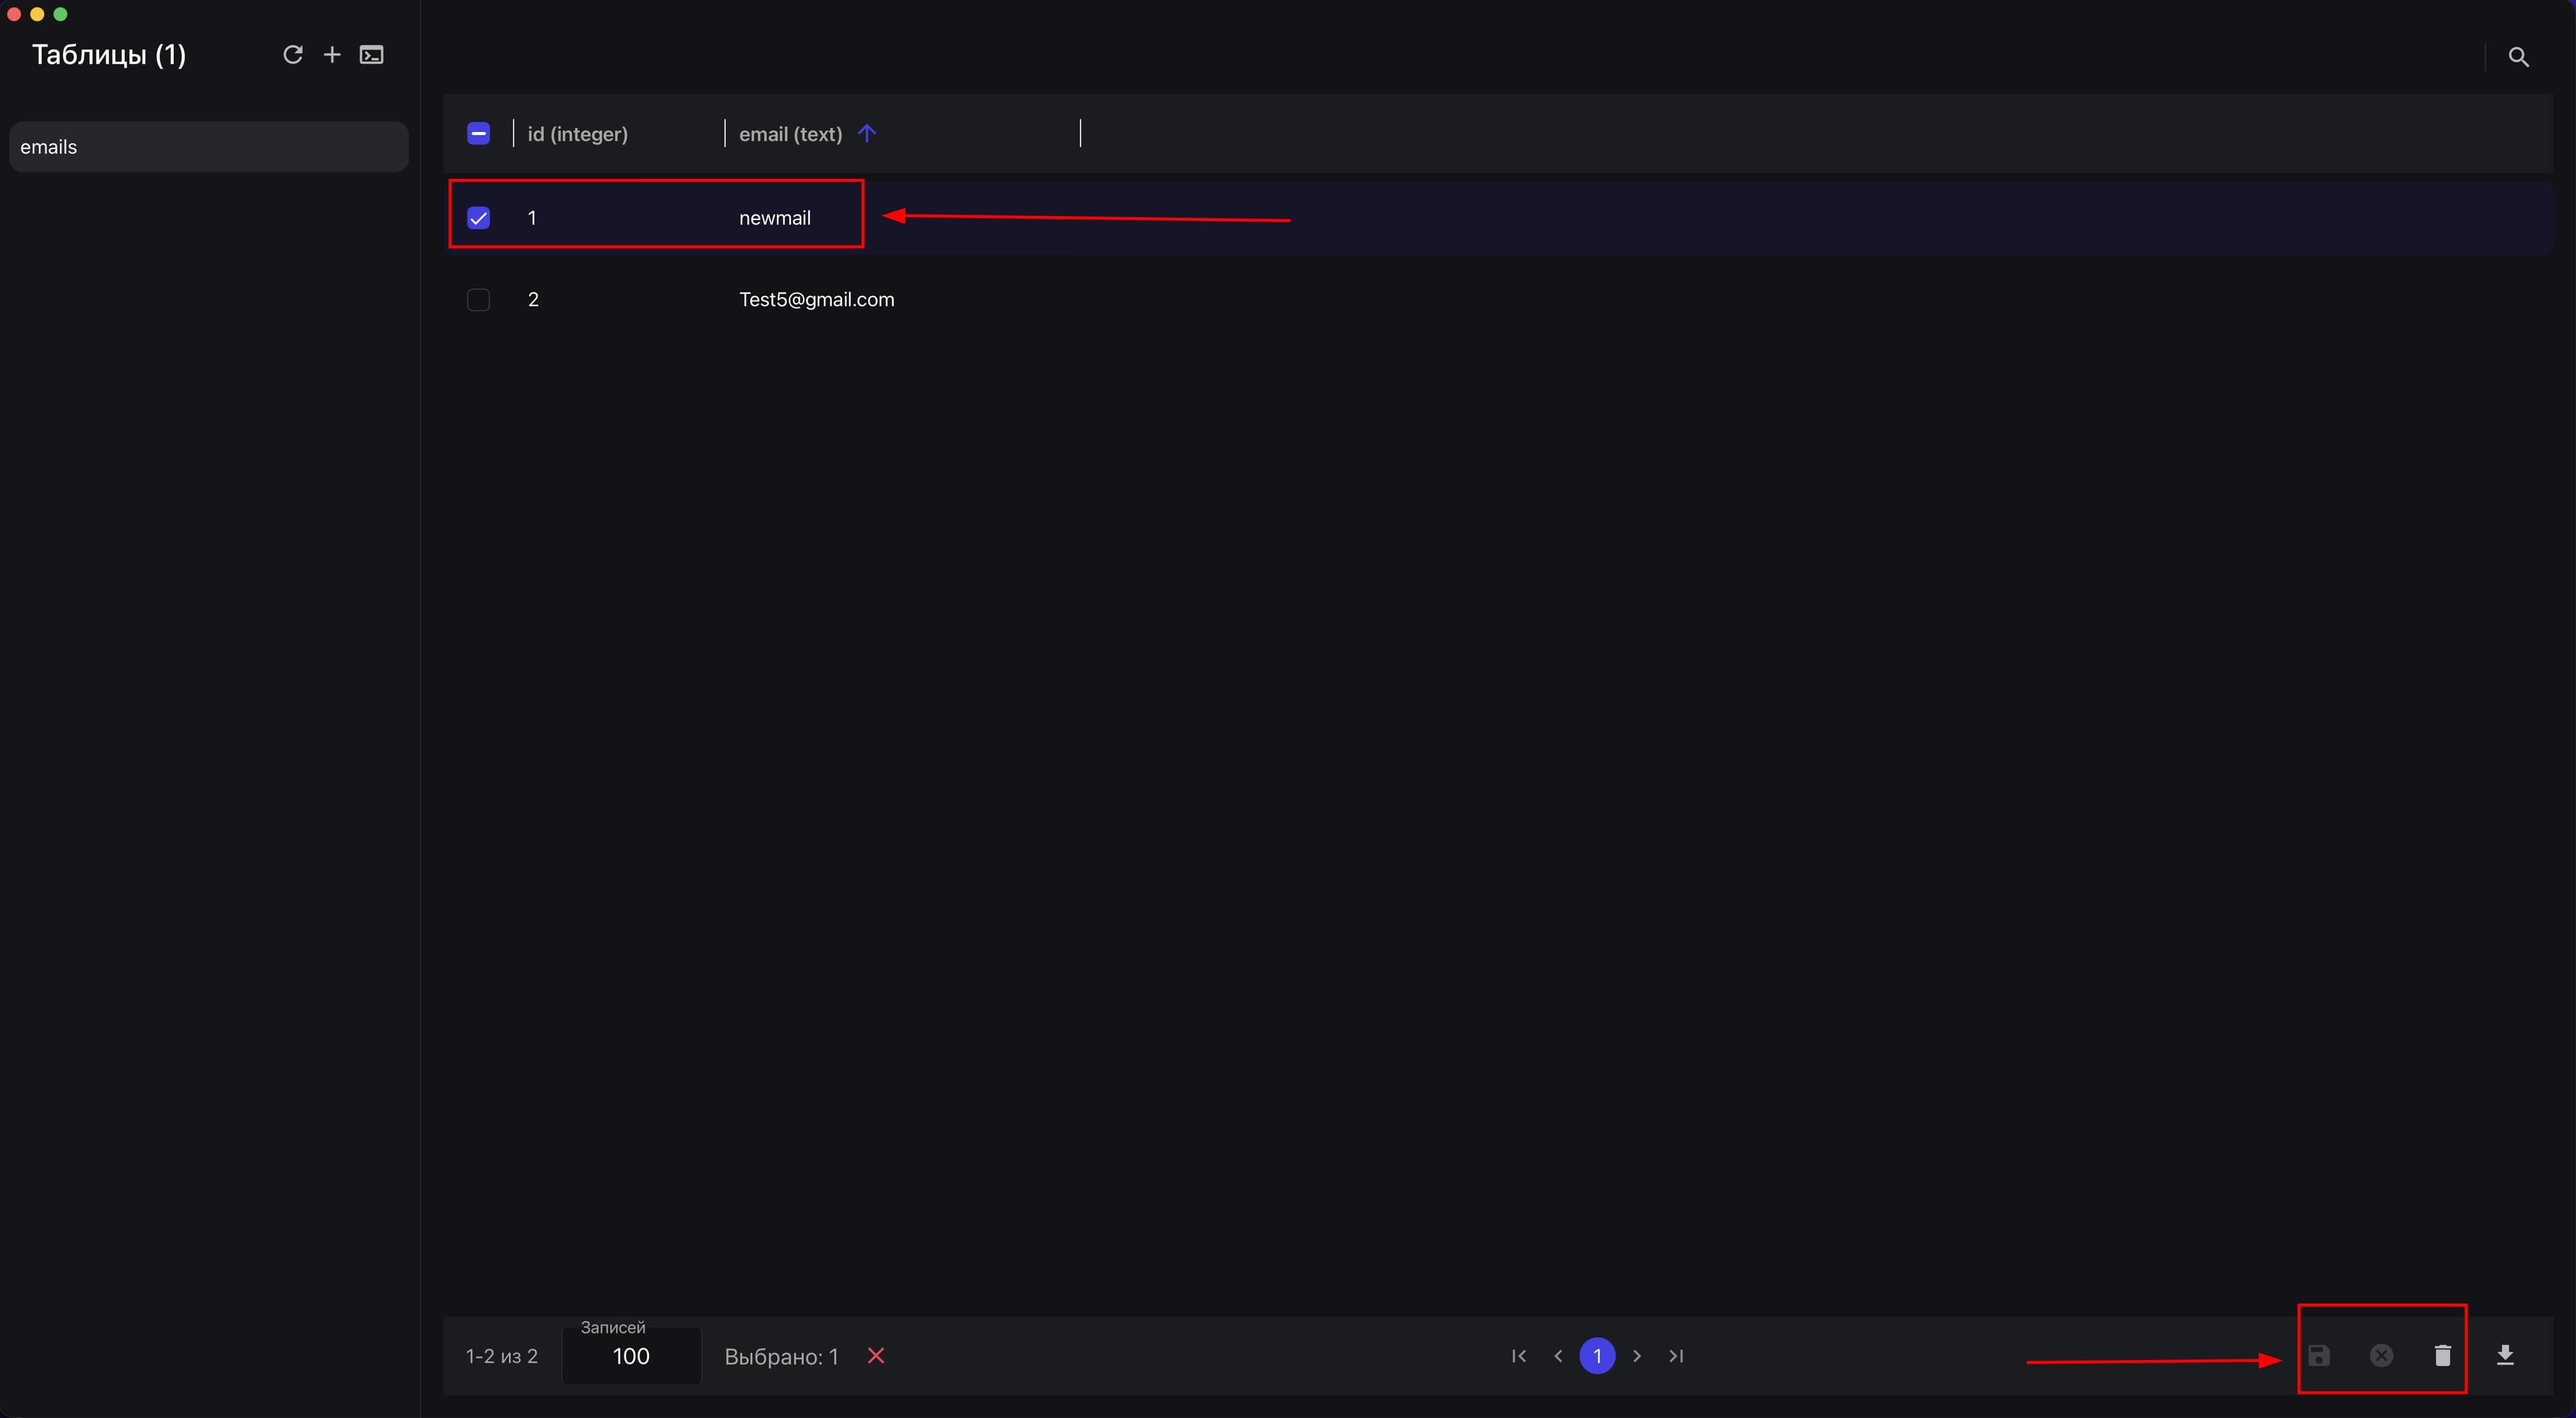2576x1418 pixels.
Task: Save changes with the floppy disk icon
Action: point(2319,1356)
